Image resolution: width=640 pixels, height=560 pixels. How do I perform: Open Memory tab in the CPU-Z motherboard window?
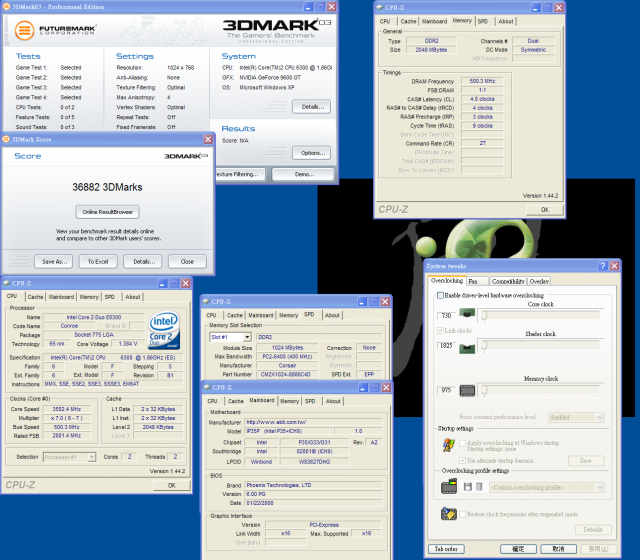click(289, 401)
